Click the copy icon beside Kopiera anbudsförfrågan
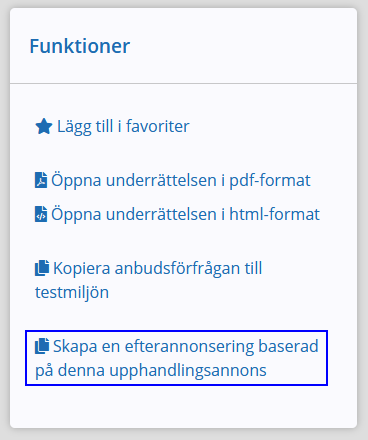This screenshot has height=440, width=368. point(42,268)
